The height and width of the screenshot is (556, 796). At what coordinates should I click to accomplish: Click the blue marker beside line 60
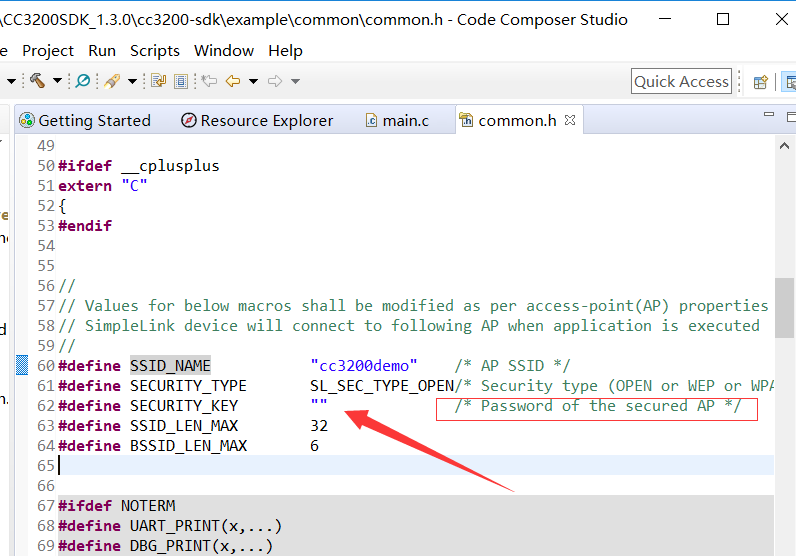[x=22, y=365]
